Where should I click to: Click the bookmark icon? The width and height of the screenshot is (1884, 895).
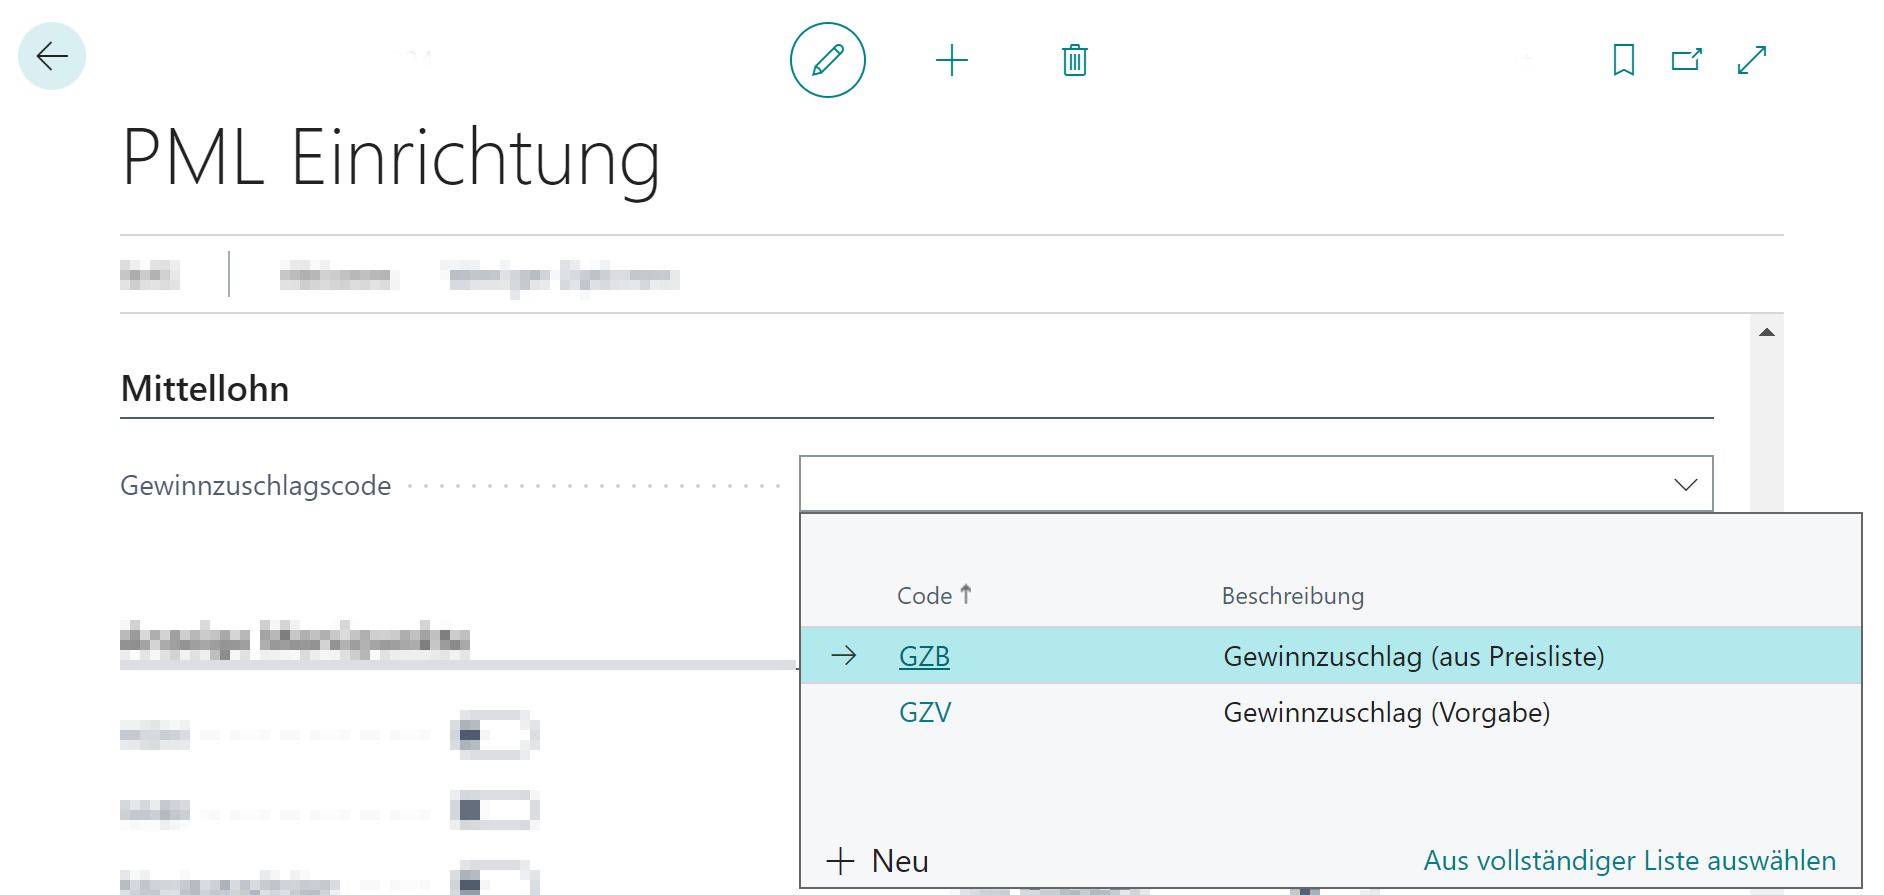pyautogui.click(x=1624, y=60)
